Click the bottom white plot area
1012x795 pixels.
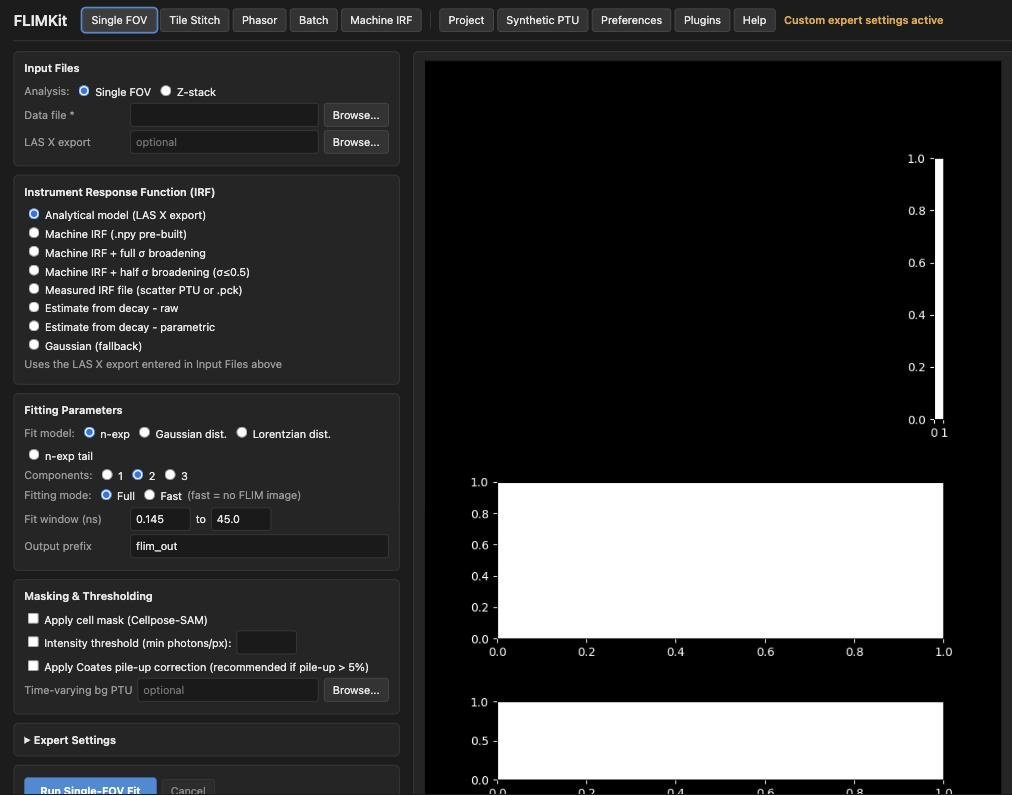click(x=720, y=741)
